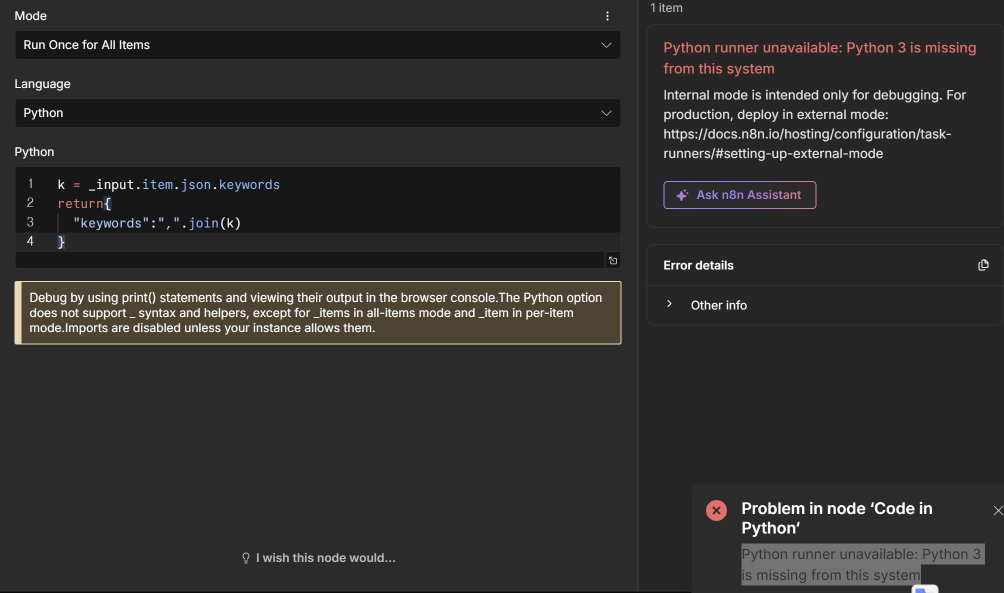Image resolution: width=1004 pixels, height=593 pixels.
Task: Click the 'Error details' heading
Action: 699,265
